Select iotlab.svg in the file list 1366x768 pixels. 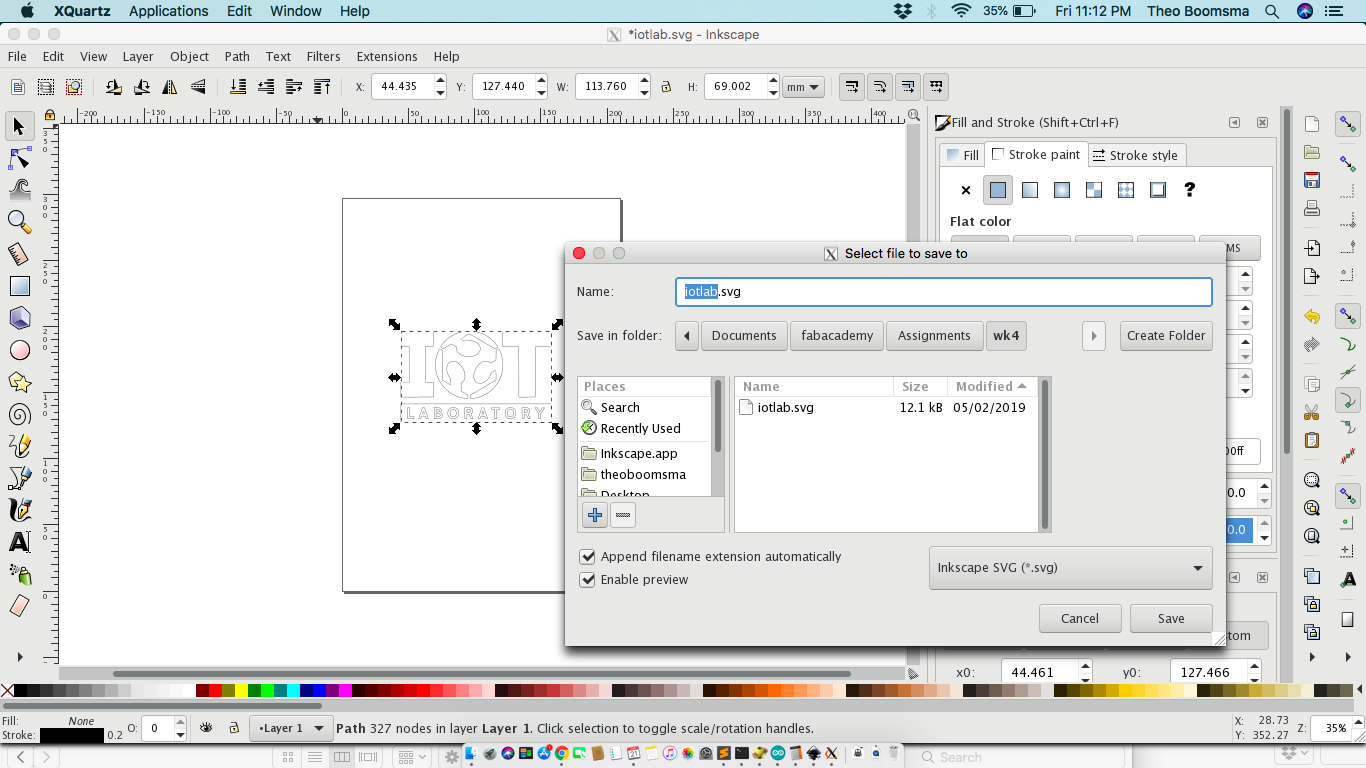pos(786,407)
